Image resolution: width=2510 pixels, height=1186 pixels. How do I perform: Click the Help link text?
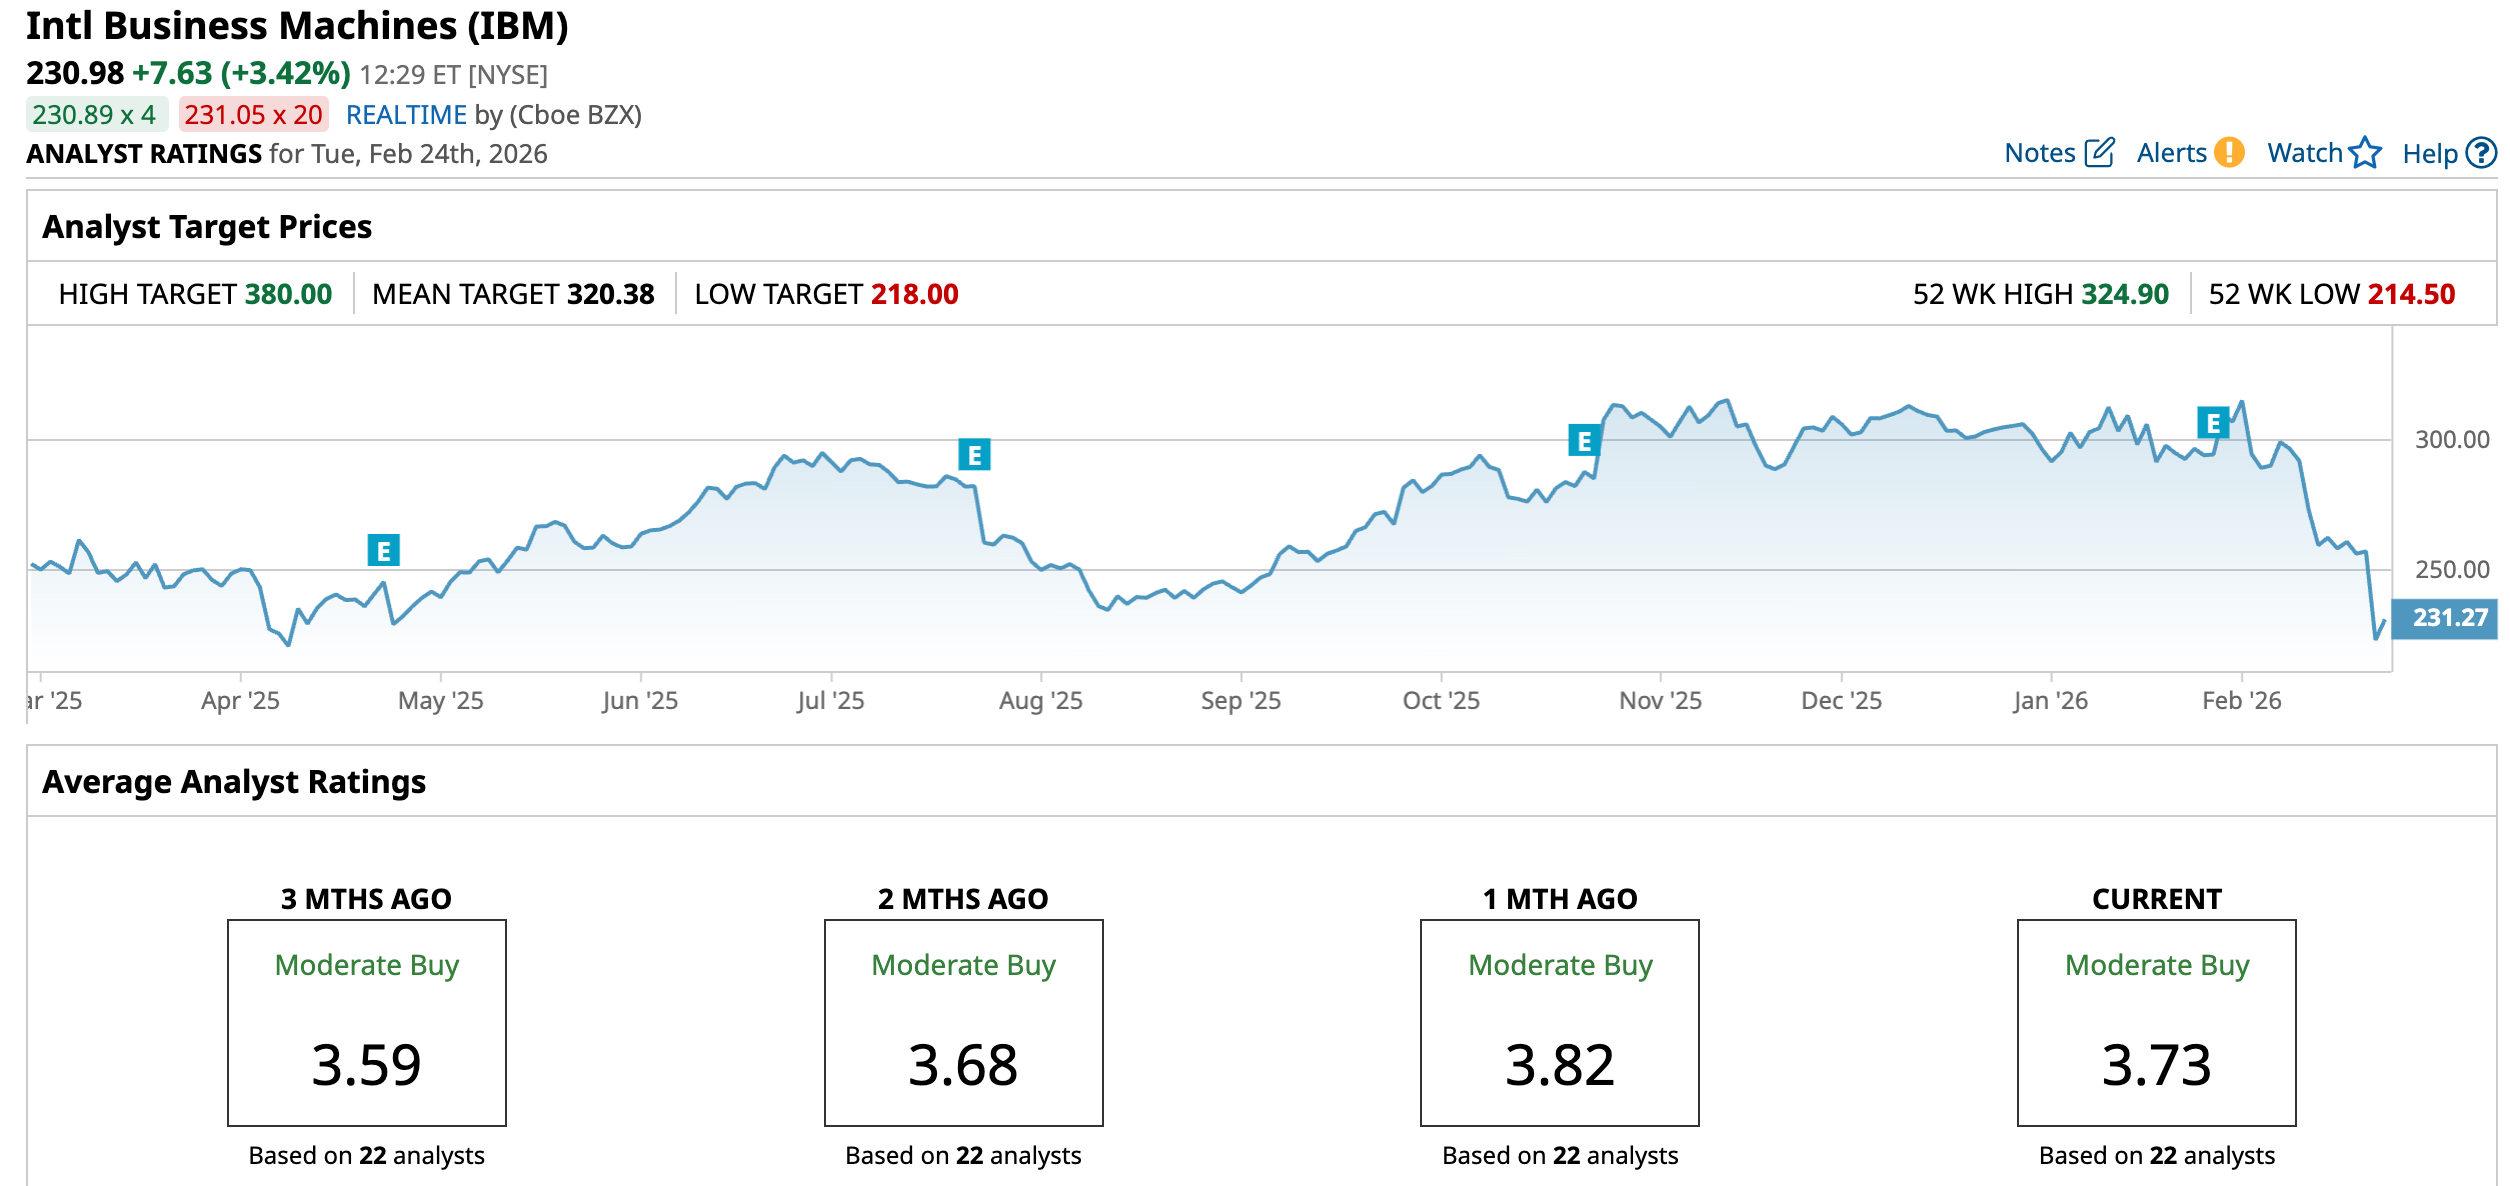(2429, 154)
